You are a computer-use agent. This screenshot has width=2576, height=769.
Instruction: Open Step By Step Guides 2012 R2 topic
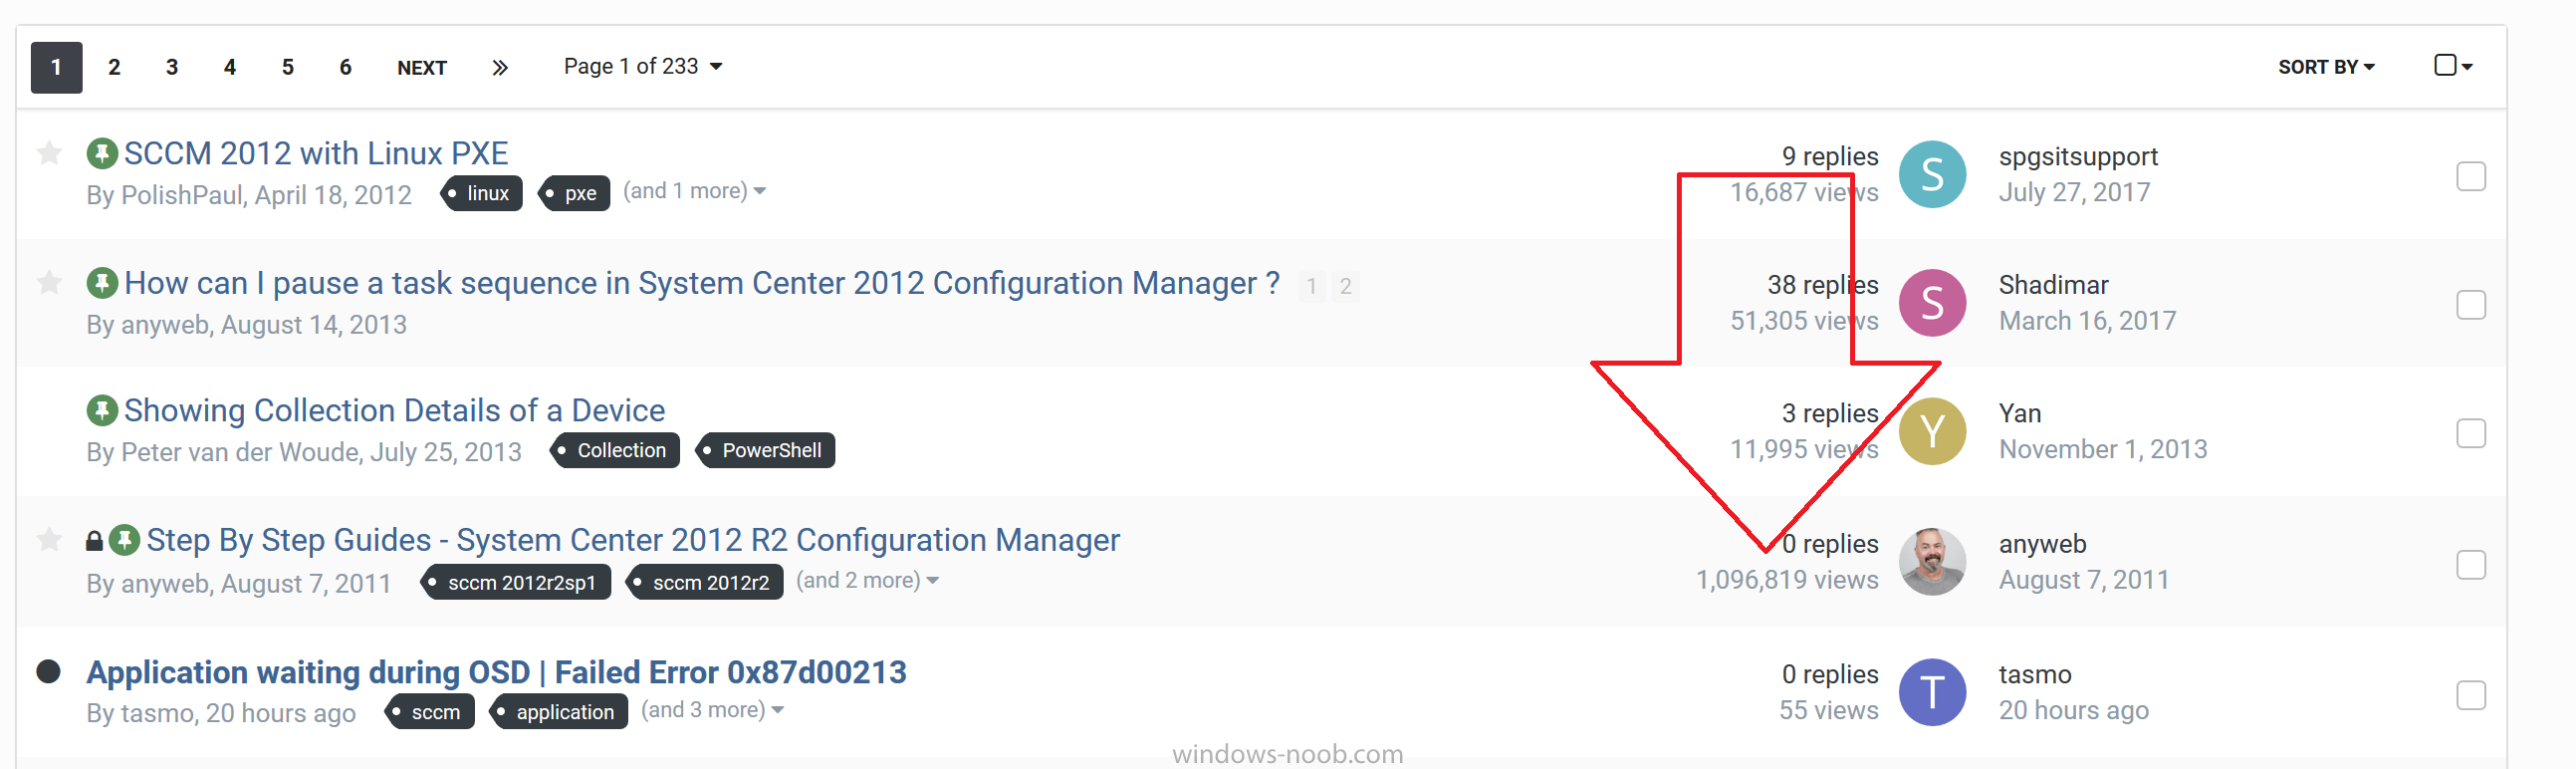coord(633,540)
